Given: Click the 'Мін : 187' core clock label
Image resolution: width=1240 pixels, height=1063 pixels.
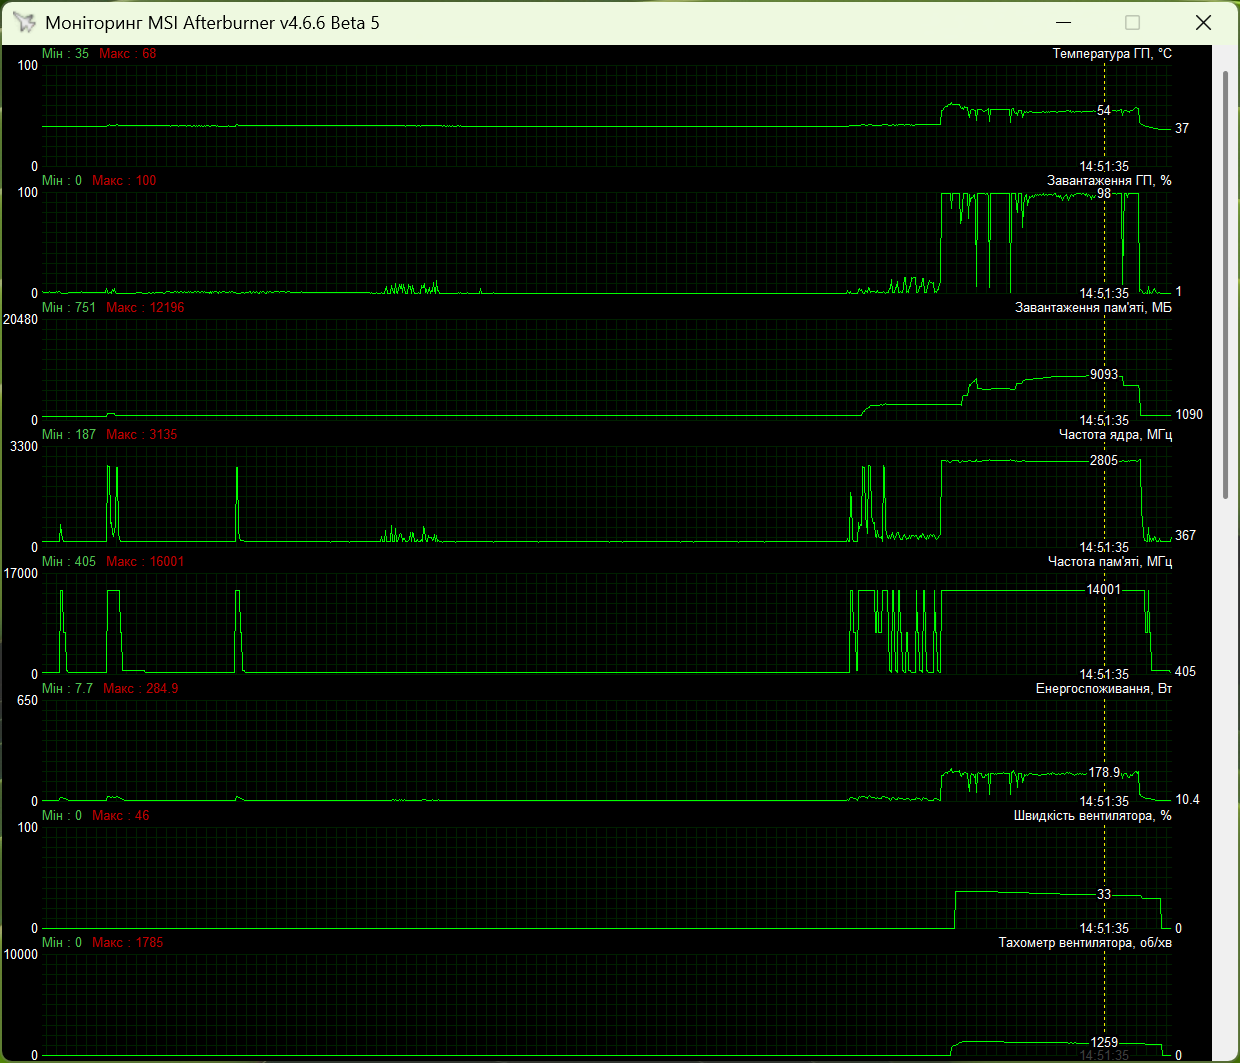Looking at the screenshot, I should pos(69,435).
